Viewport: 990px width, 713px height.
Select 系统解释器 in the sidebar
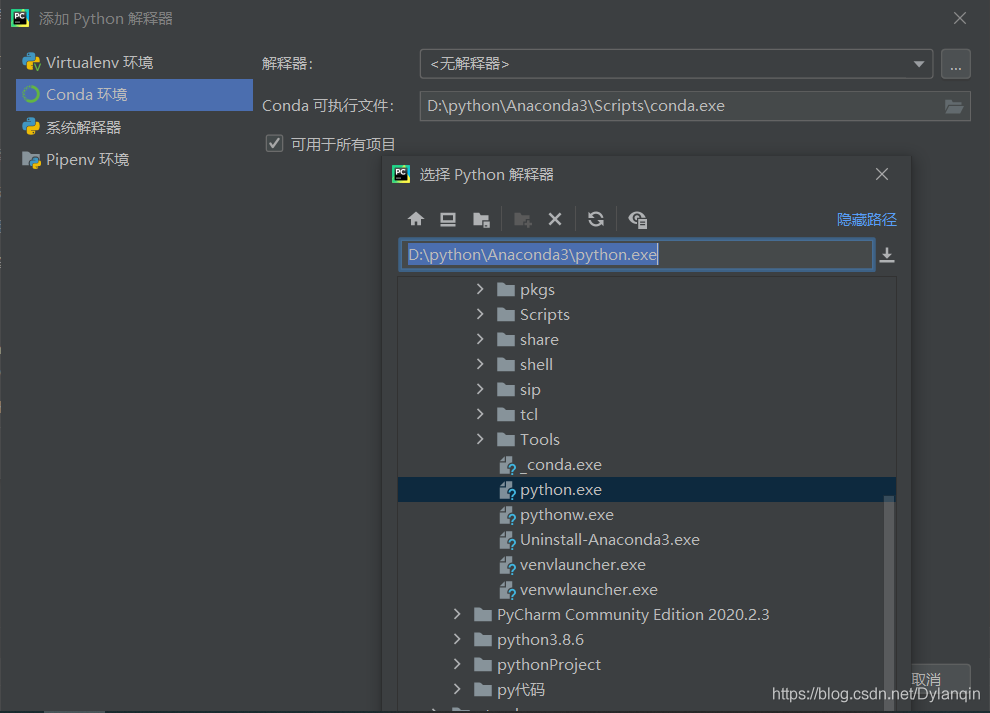(83, 128)
